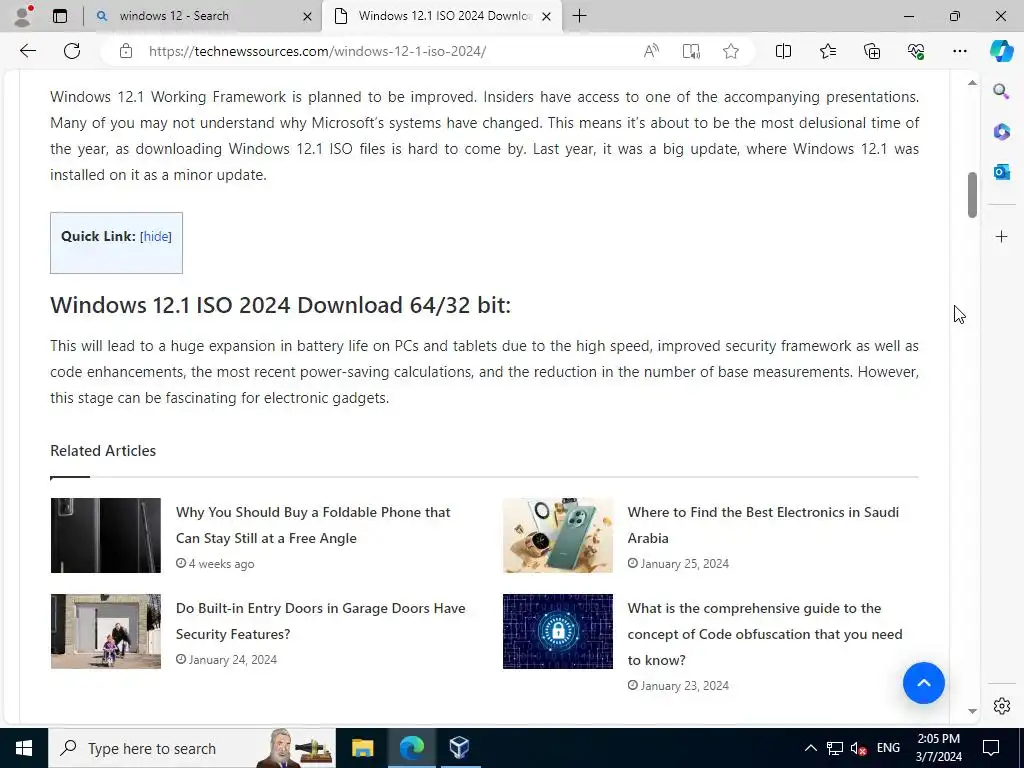1024x768 pixels.
Task: Click the Related Articles heading
Action: [103, 451]
